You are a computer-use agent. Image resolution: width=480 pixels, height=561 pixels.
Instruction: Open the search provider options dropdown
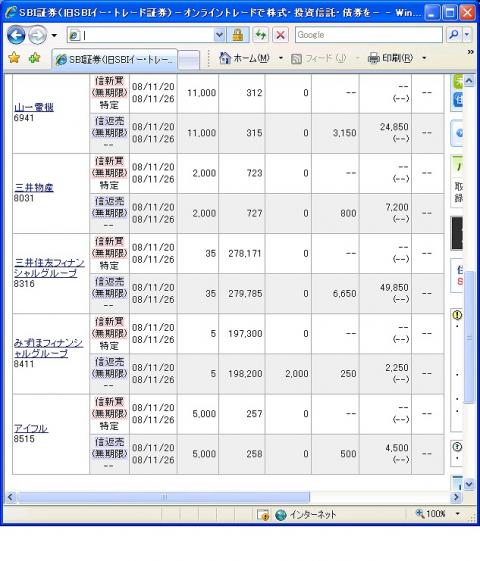click(467, 35)
